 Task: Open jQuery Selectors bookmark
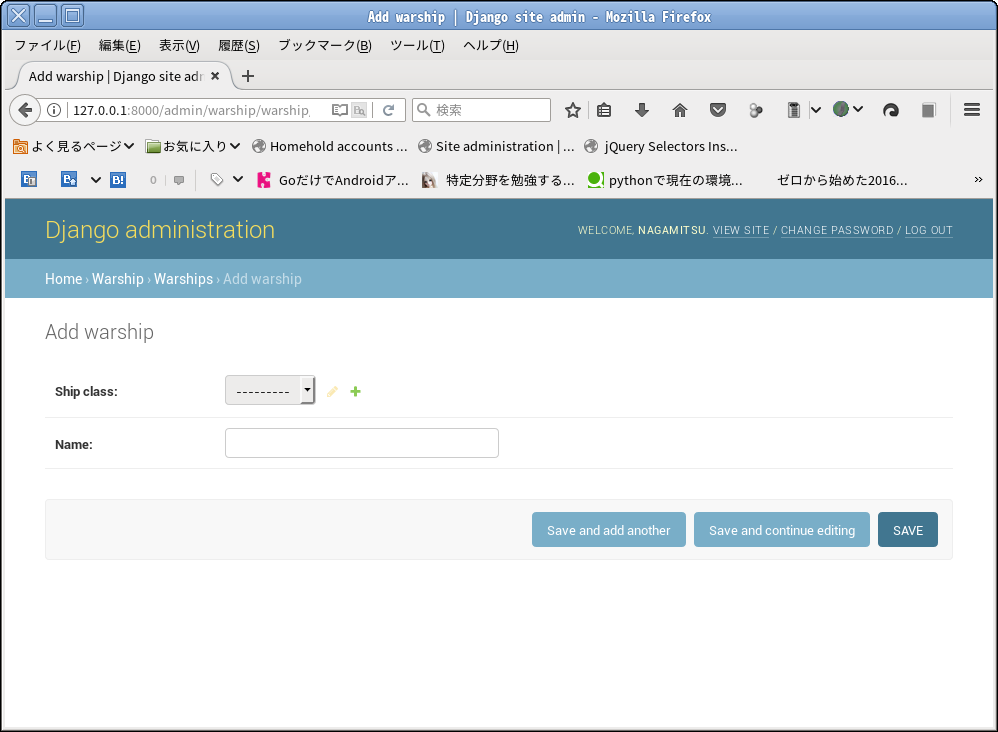click(661, 146)
